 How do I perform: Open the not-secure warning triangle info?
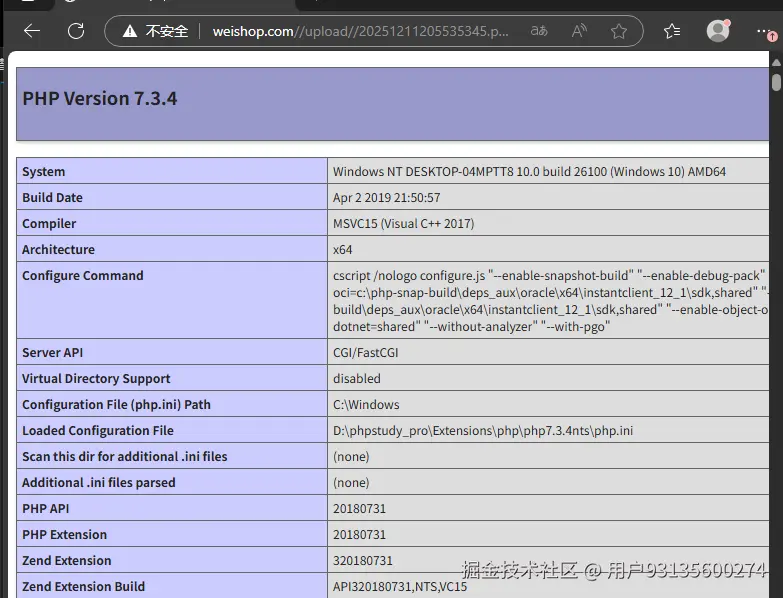130,31
